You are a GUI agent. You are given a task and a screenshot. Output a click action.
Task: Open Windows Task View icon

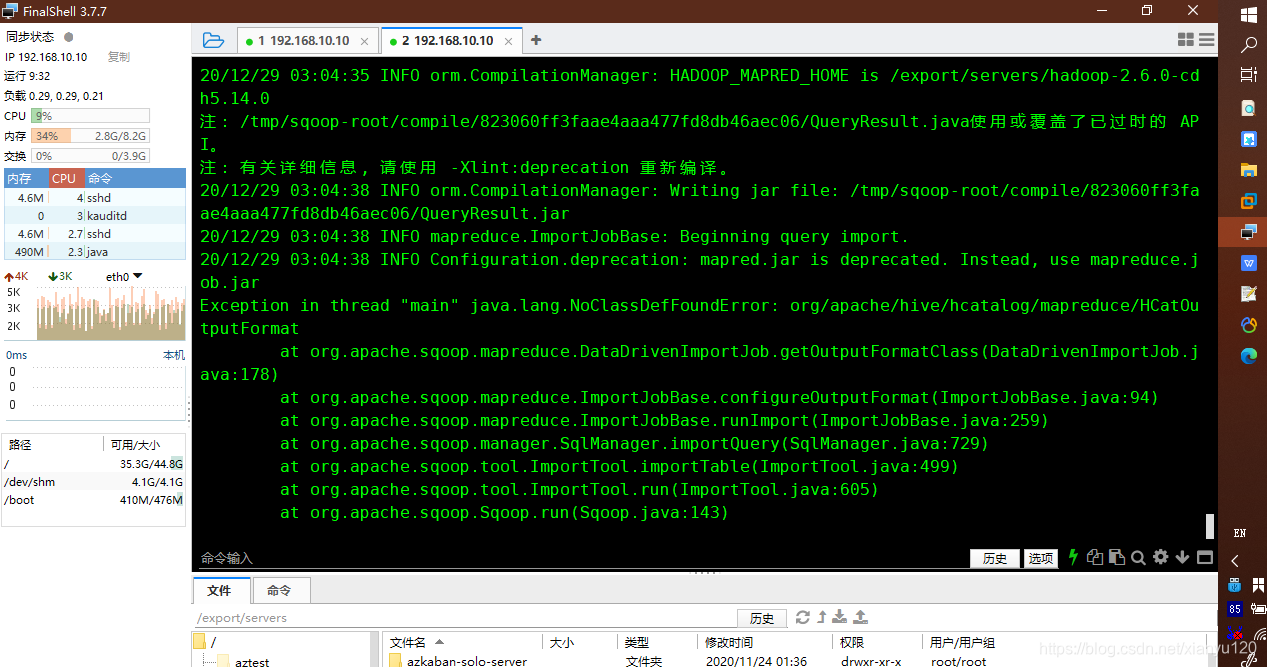[x=1249, y=75]
